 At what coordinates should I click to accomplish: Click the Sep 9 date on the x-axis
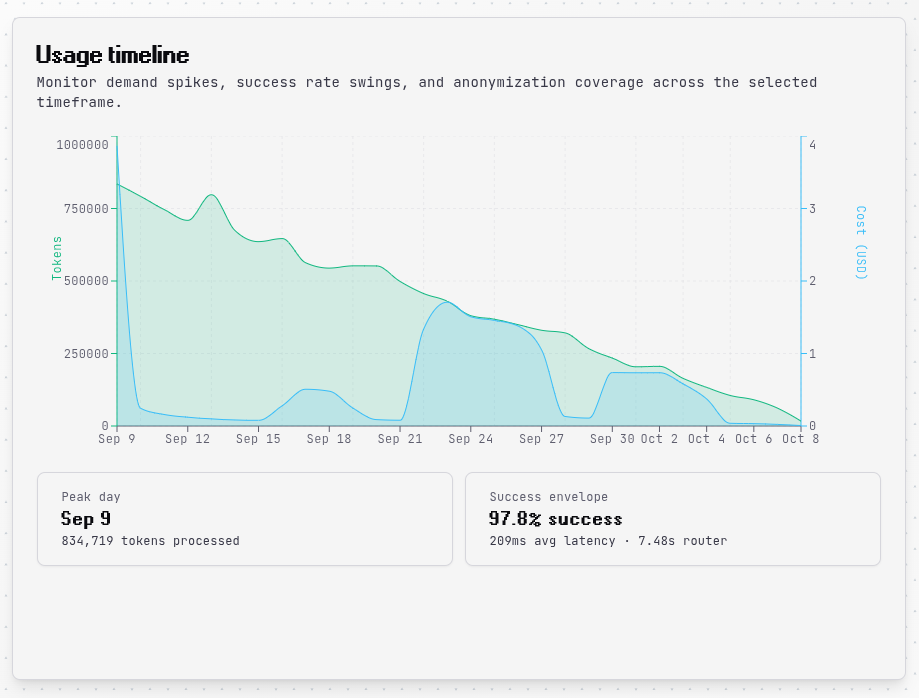(x=117, y=439)
